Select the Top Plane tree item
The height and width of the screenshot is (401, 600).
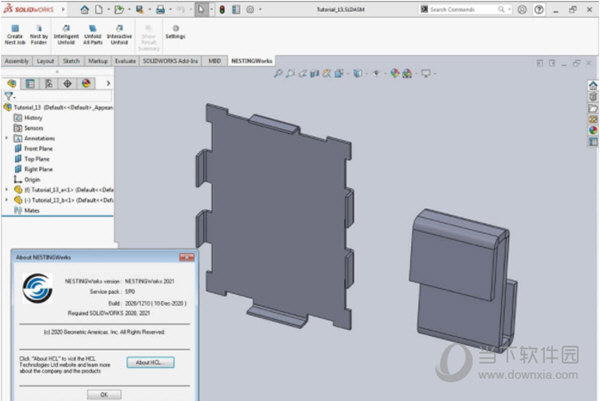pos(32,159)
